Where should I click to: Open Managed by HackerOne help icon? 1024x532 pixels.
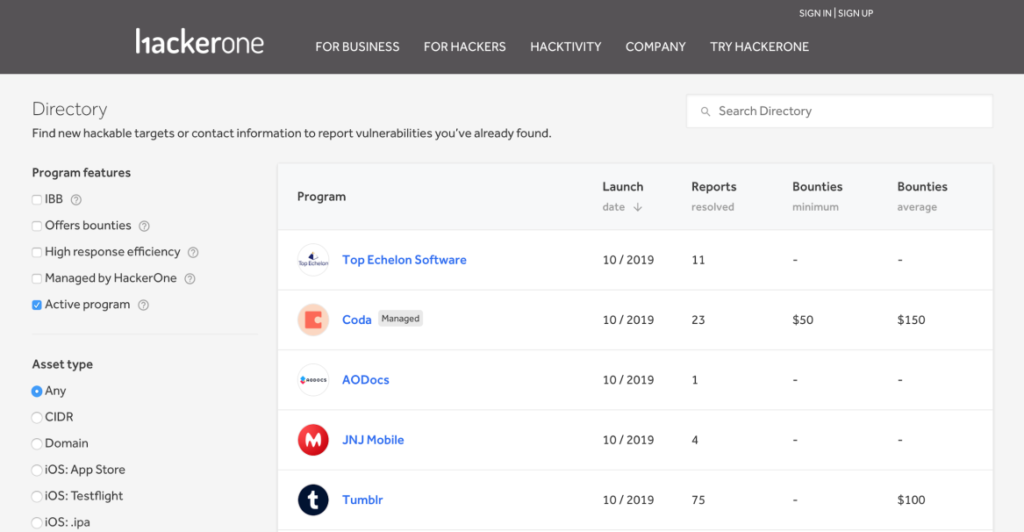189,279
